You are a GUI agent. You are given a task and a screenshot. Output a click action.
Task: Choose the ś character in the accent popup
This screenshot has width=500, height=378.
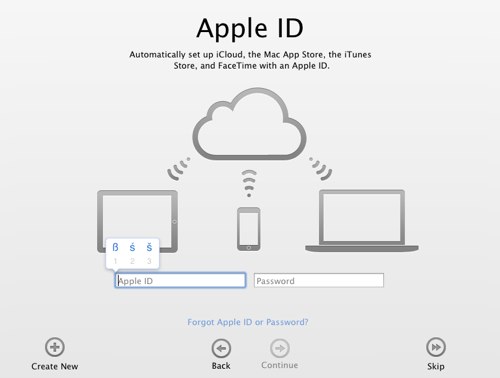[132, 247]
